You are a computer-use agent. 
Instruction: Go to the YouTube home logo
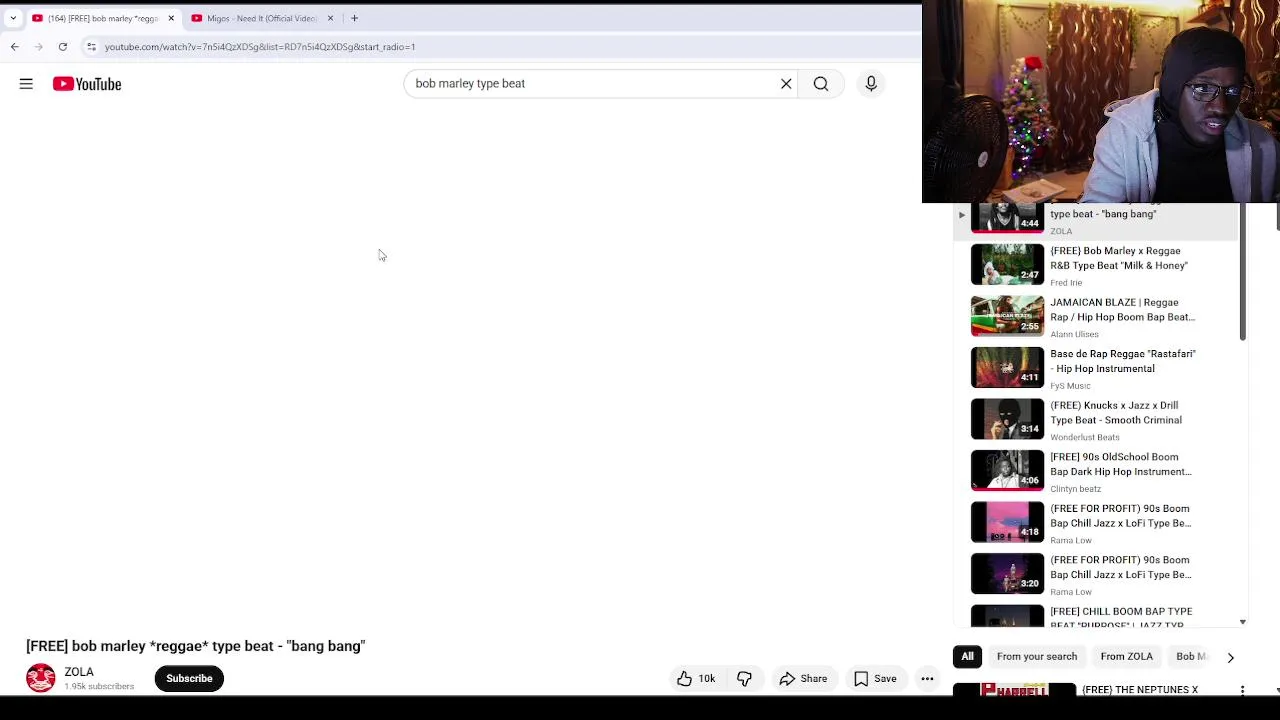pos(87,84)
